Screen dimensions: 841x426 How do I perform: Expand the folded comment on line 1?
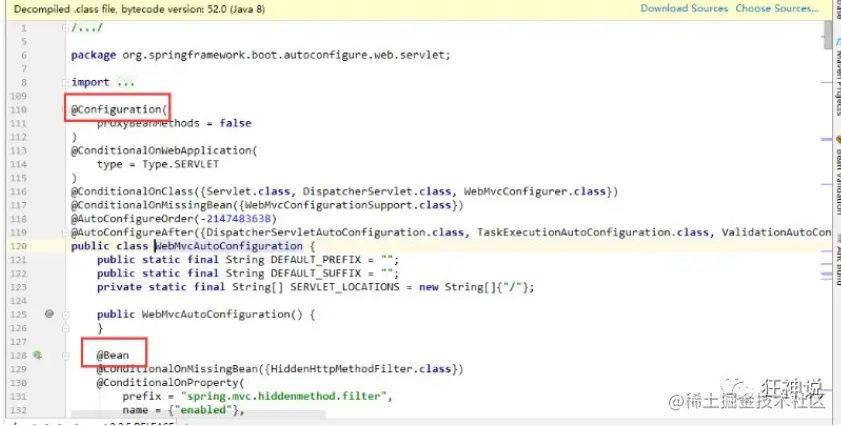[x=65, y=27]
